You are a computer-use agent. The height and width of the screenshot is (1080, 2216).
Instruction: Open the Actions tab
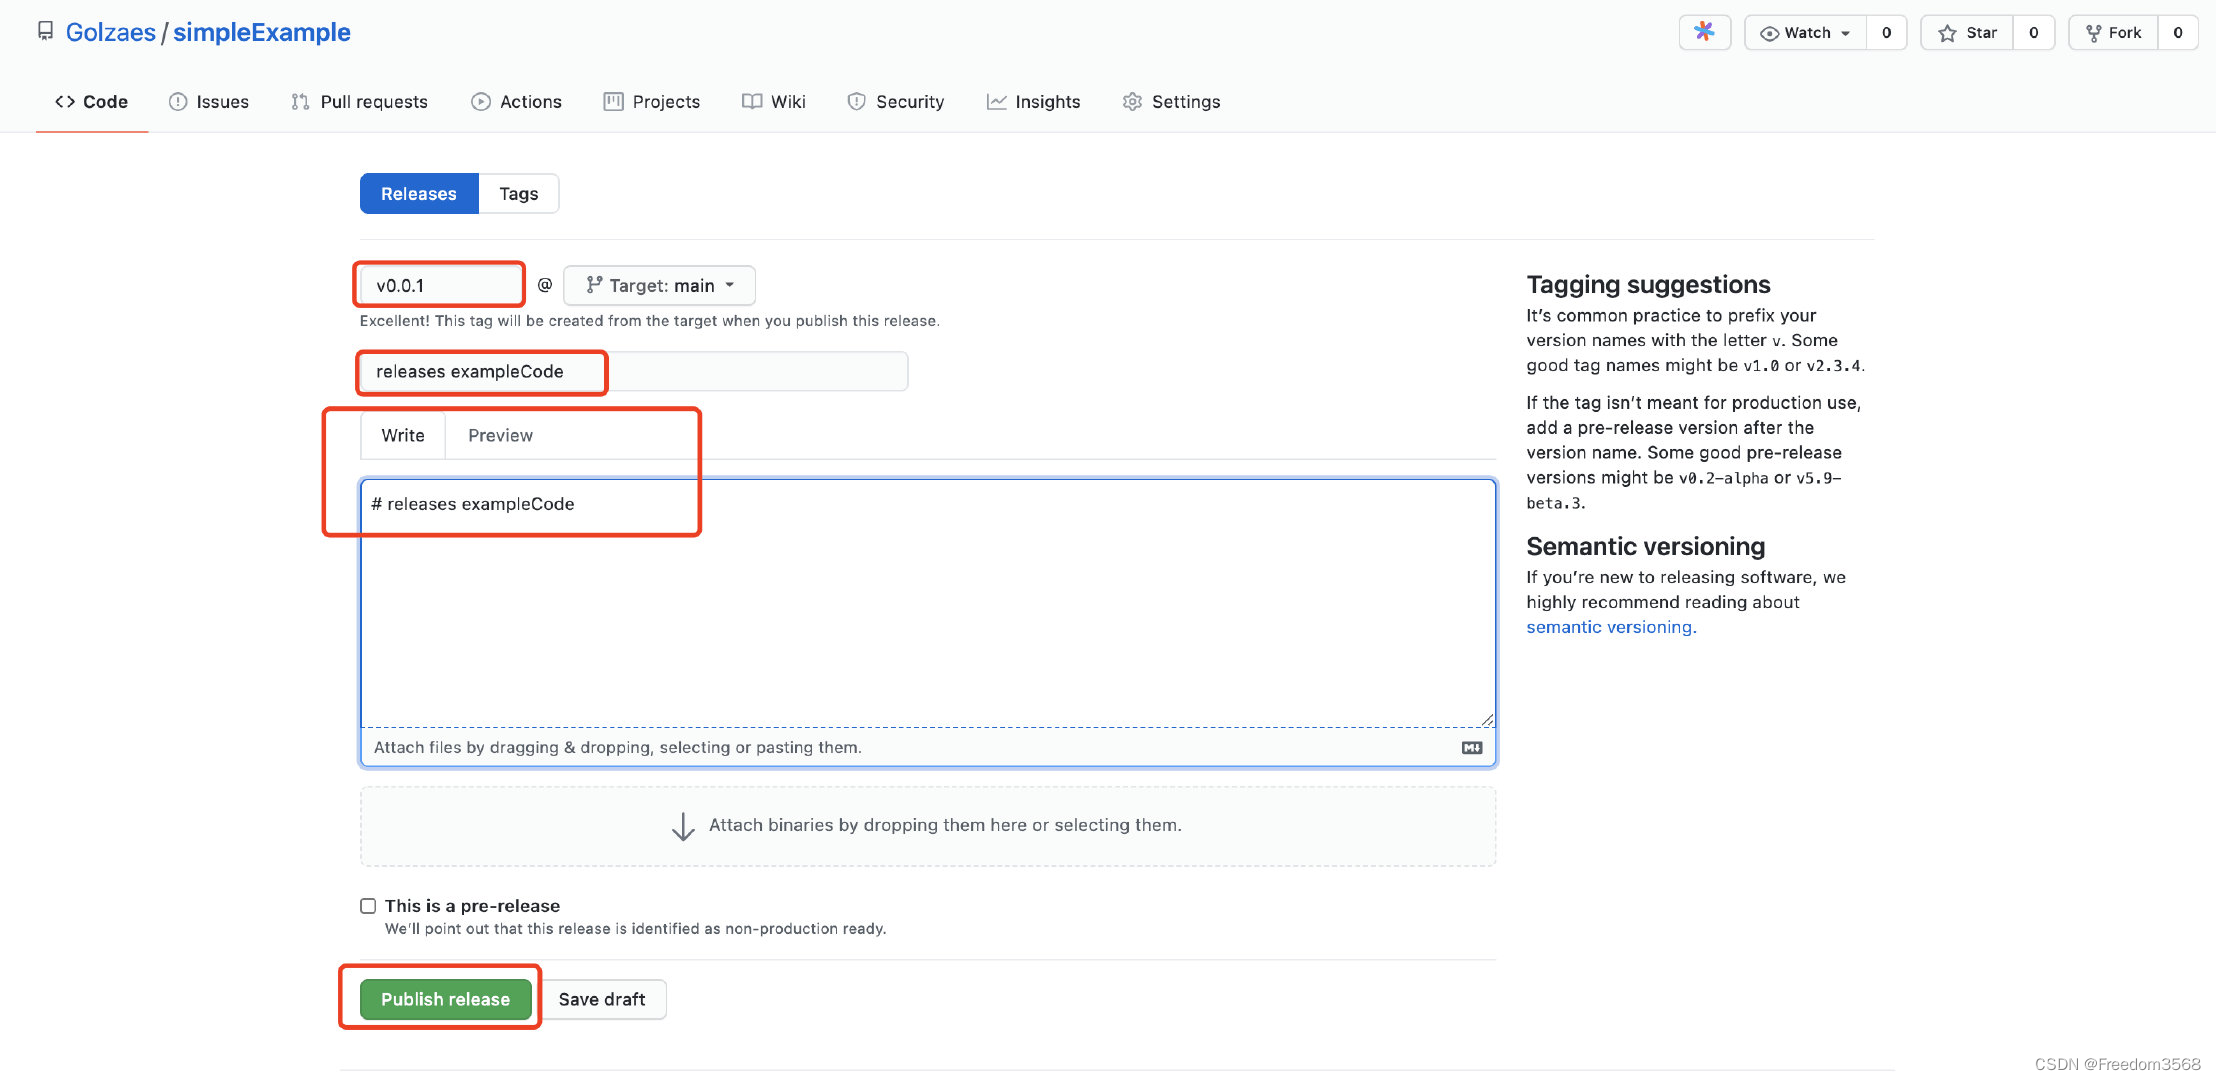click(x=516, y=102)
